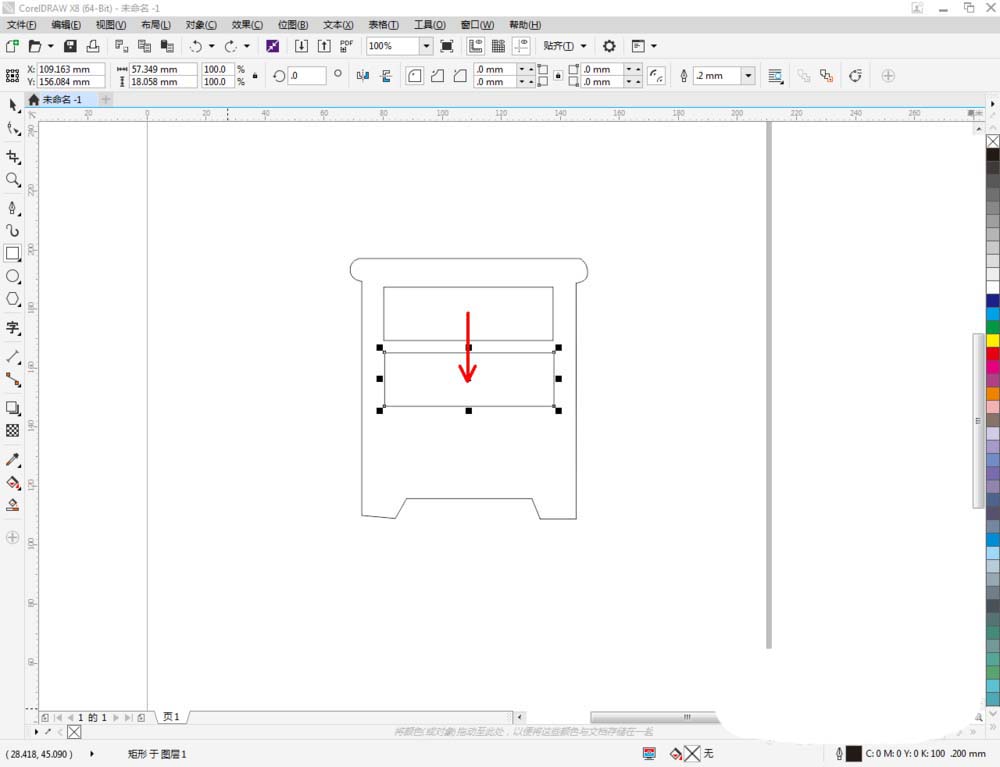Click the Export to PDF icon
This screenshot has width=1000, height=767.
[346, 46]
